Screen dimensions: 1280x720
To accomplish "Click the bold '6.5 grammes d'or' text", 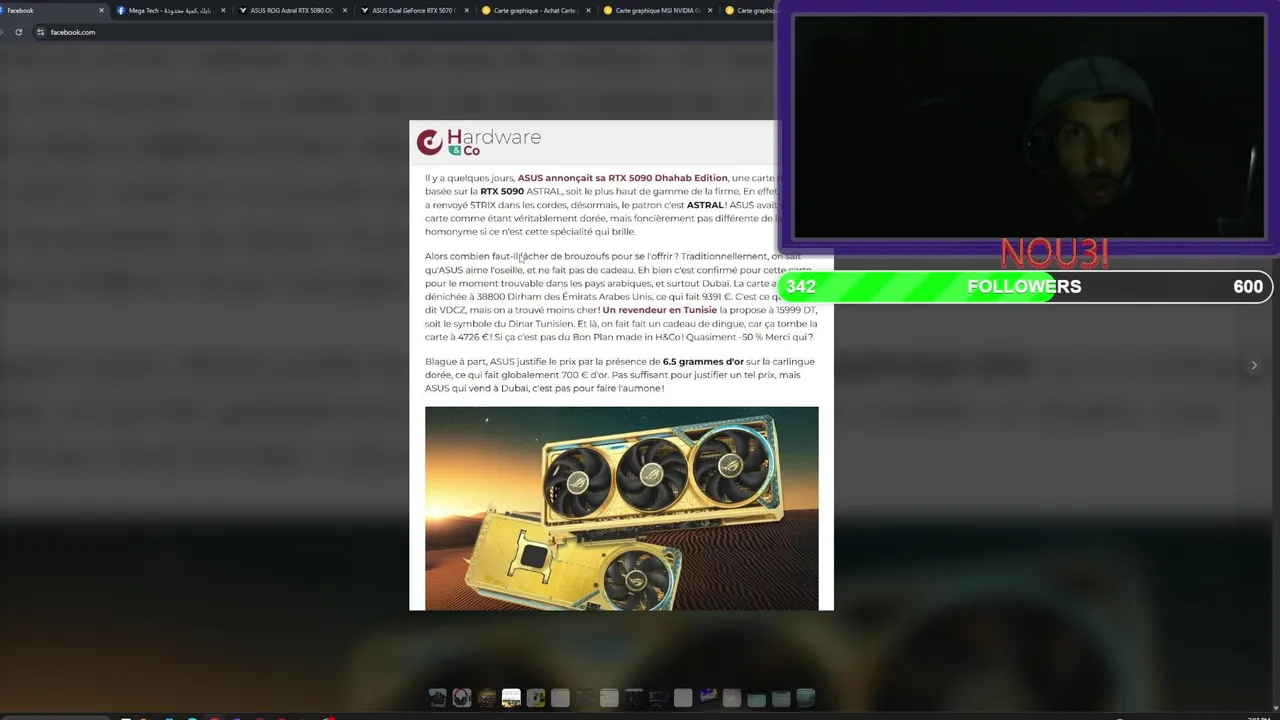I will [x=703, y=362].
